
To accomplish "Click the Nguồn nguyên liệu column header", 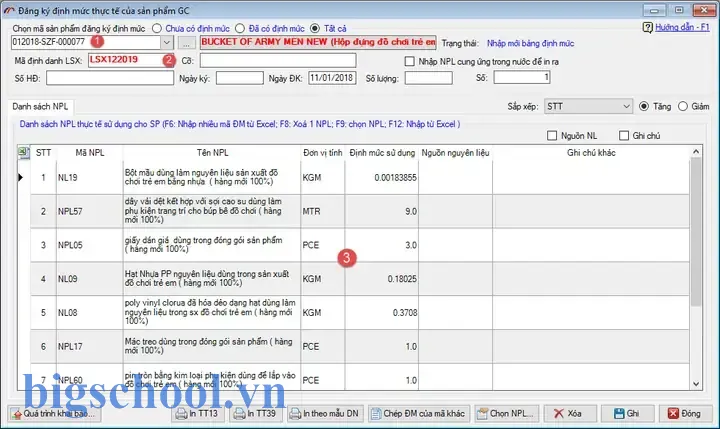I will coord(456,153).
